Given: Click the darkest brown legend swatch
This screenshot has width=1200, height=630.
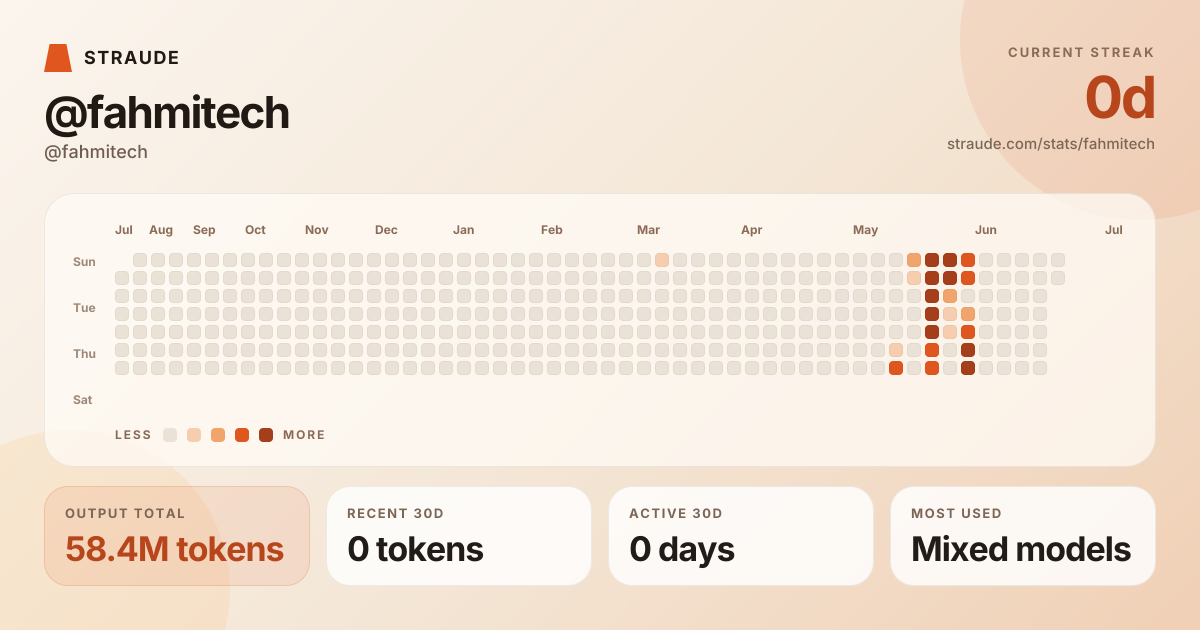Looking at the screenshot, I should 266,435.
